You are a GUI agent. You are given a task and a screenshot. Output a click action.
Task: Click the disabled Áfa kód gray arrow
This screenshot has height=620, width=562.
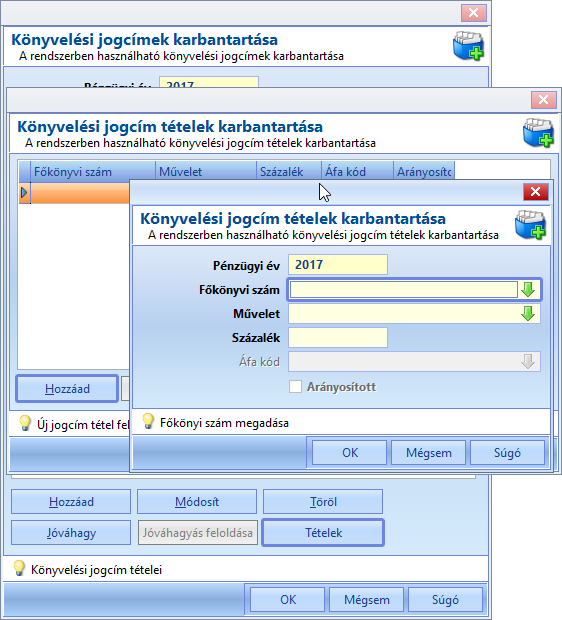[528, 361]
